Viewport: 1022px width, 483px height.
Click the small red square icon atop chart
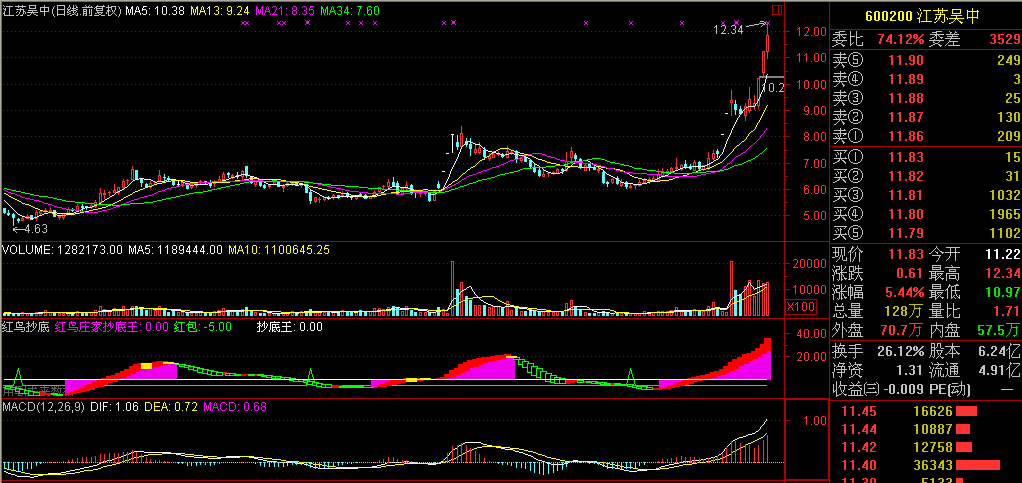pyautogui.click(x=775, y=11)
